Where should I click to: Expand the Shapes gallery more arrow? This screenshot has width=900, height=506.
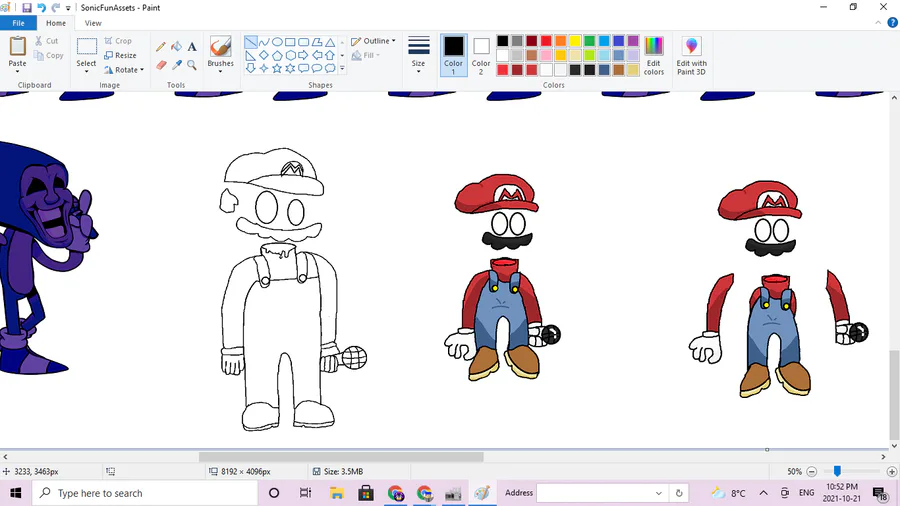(x=342, y=69)
